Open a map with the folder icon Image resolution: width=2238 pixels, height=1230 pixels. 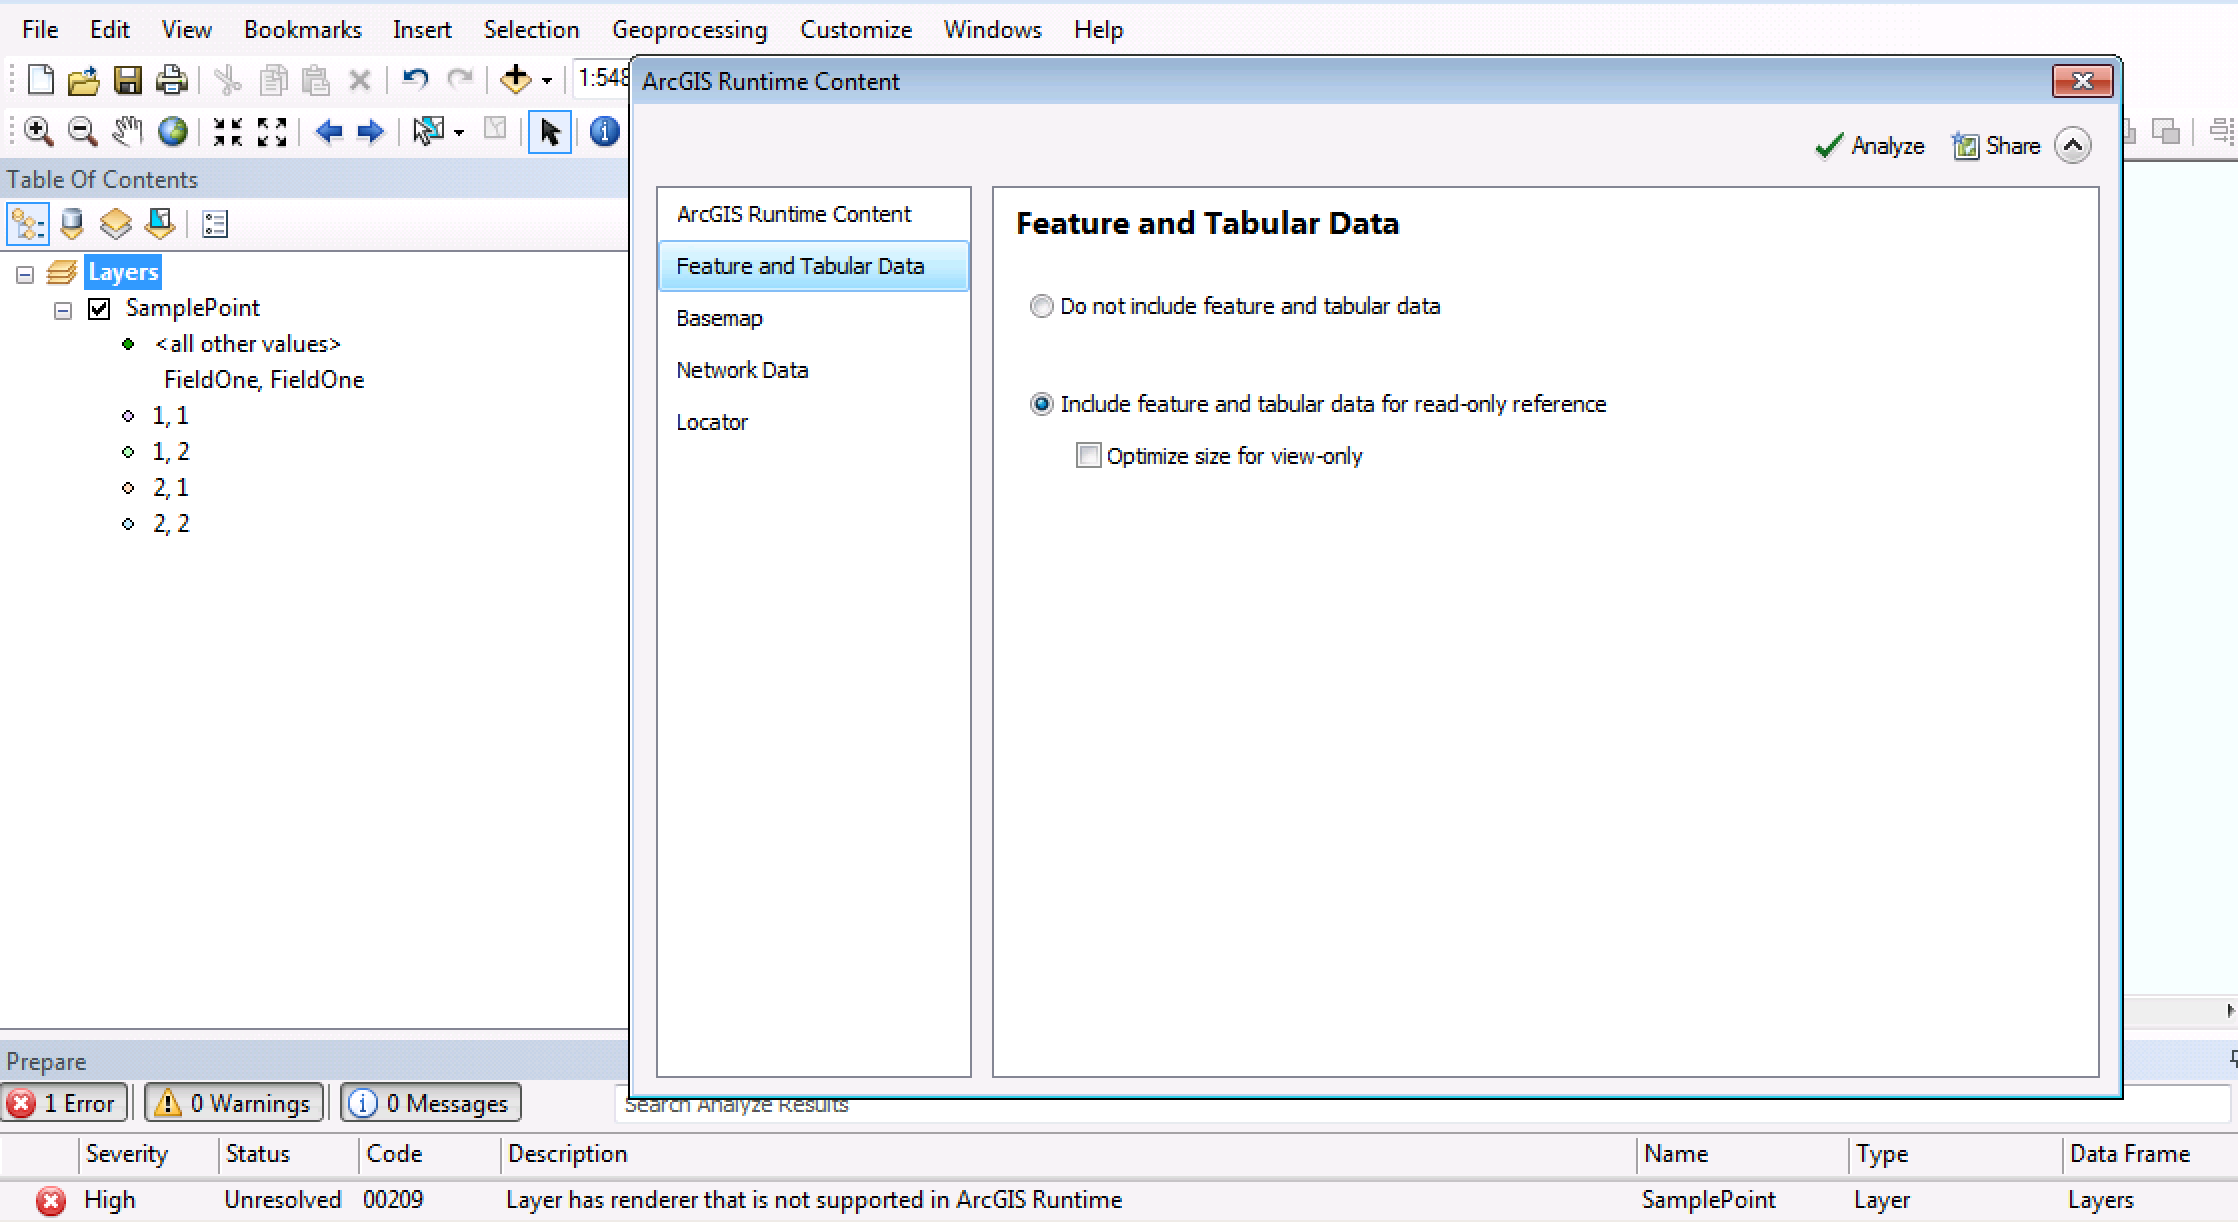tap(84, 79)
